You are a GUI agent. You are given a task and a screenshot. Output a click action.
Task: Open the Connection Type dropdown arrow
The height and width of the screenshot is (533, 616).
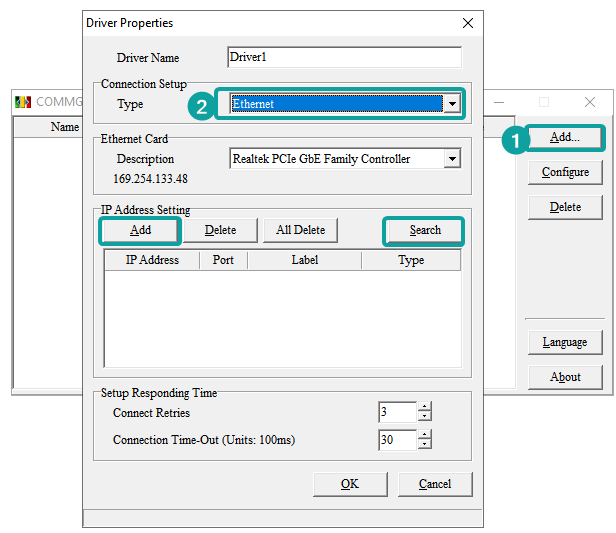(x=452, y=104)
